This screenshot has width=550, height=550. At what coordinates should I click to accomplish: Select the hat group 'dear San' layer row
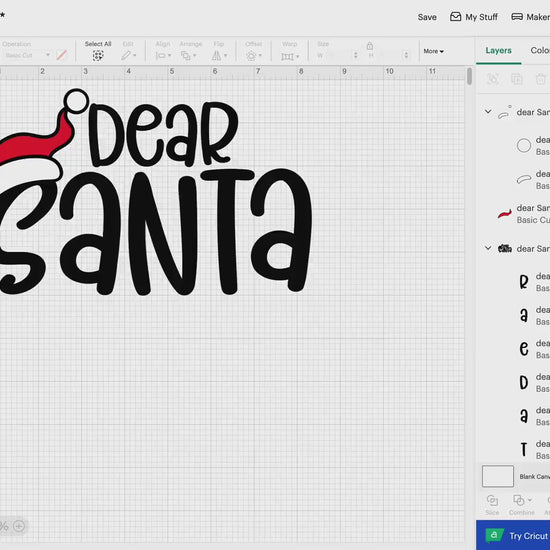tap(513, 112)
